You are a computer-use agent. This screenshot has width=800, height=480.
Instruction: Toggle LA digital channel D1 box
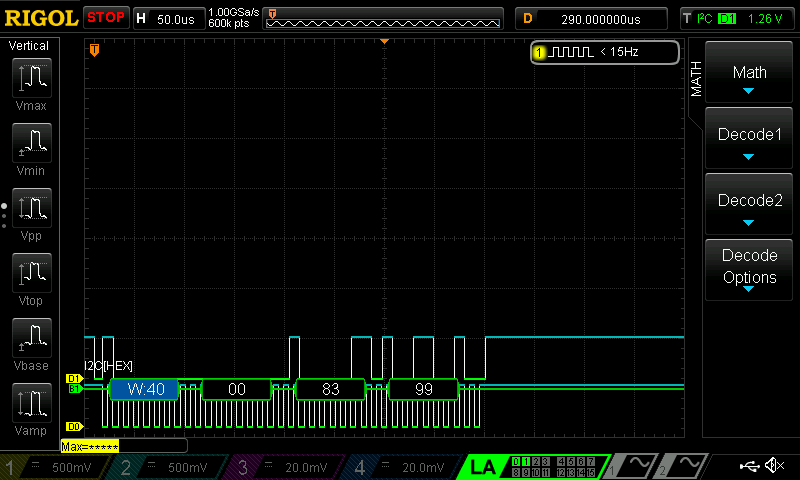pos(526,462)
